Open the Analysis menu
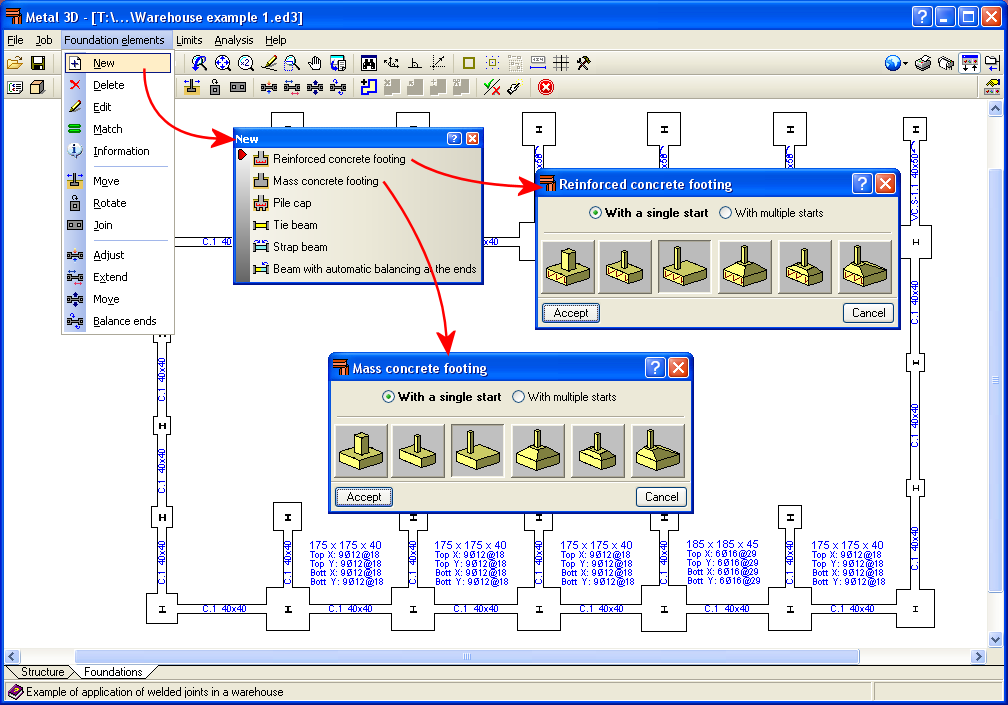The image size is (1008, 705). 233,40
